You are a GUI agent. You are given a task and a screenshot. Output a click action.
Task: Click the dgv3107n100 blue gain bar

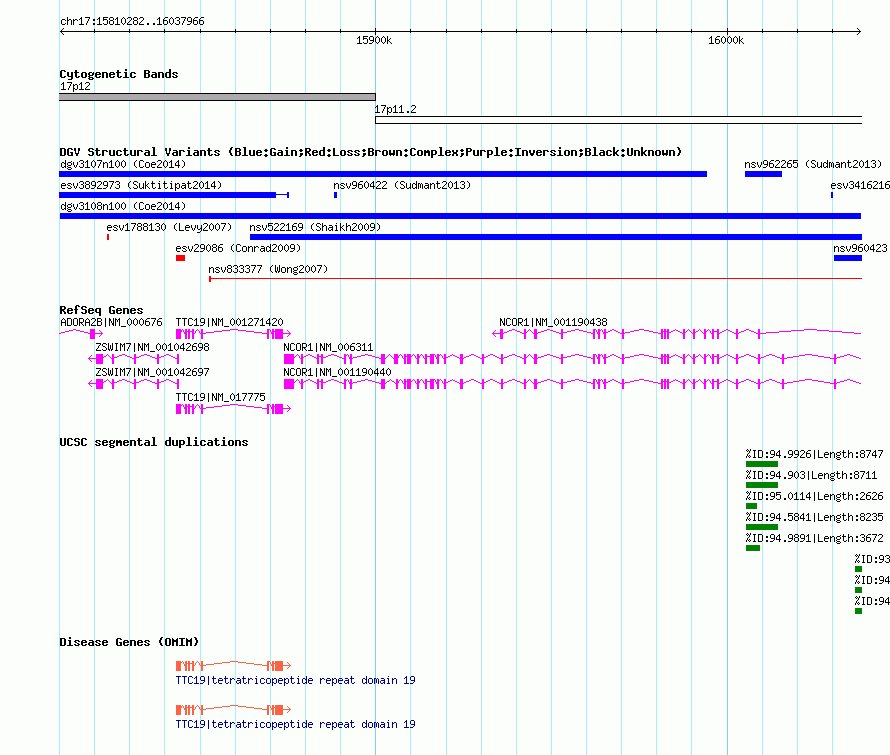point(383,174)
